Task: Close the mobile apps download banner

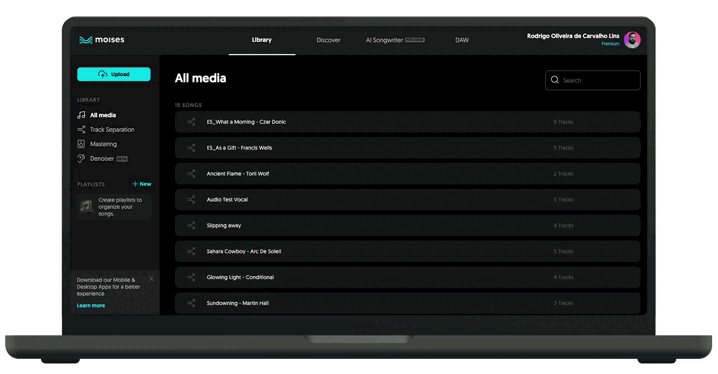Action: tap(151, 279)
